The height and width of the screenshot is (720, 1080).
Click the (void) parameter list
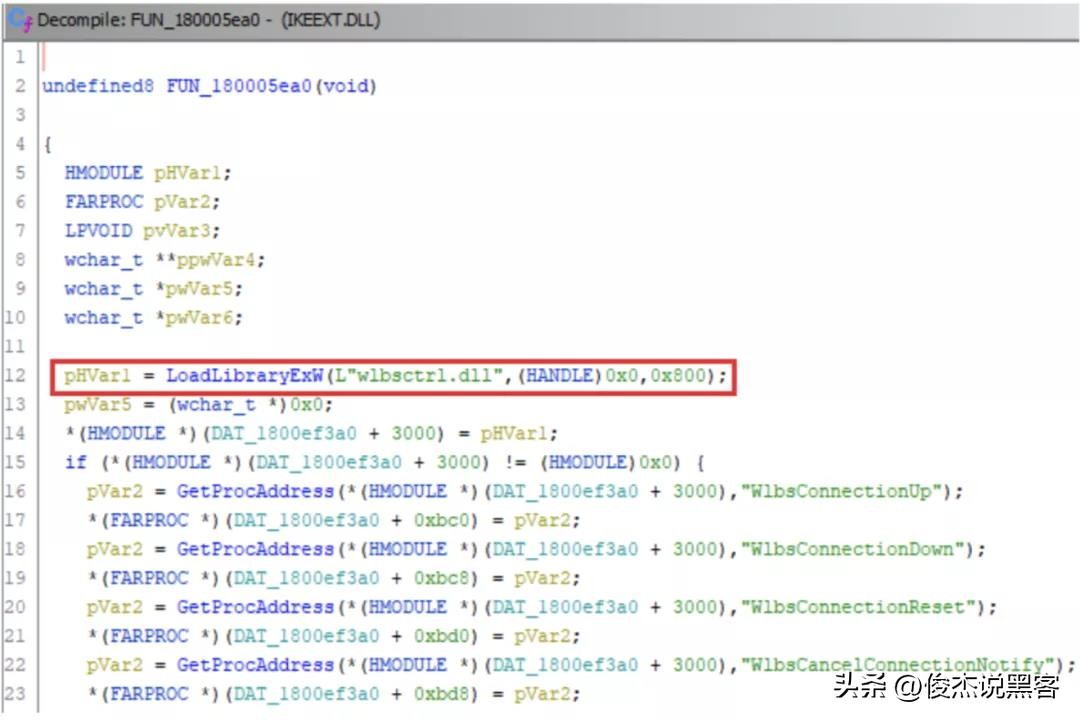346,86
